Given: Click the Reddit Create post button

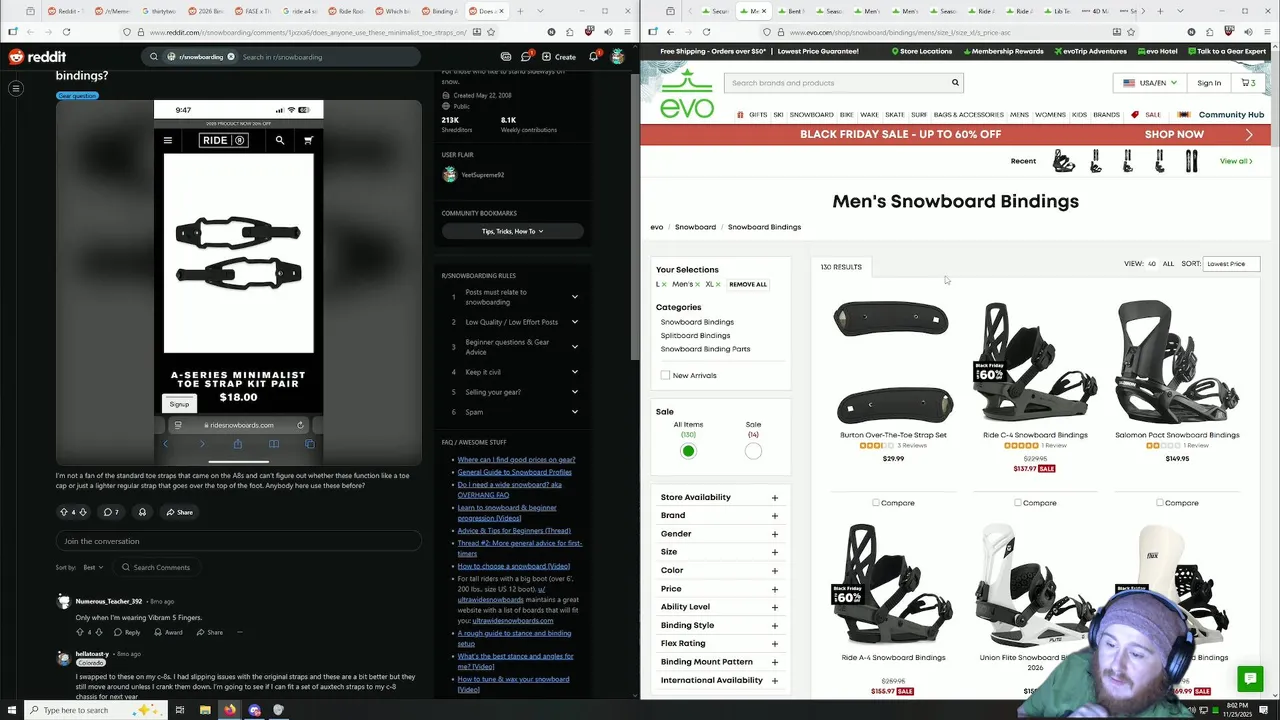Looking at the screenshot, I should coord(559,57).
